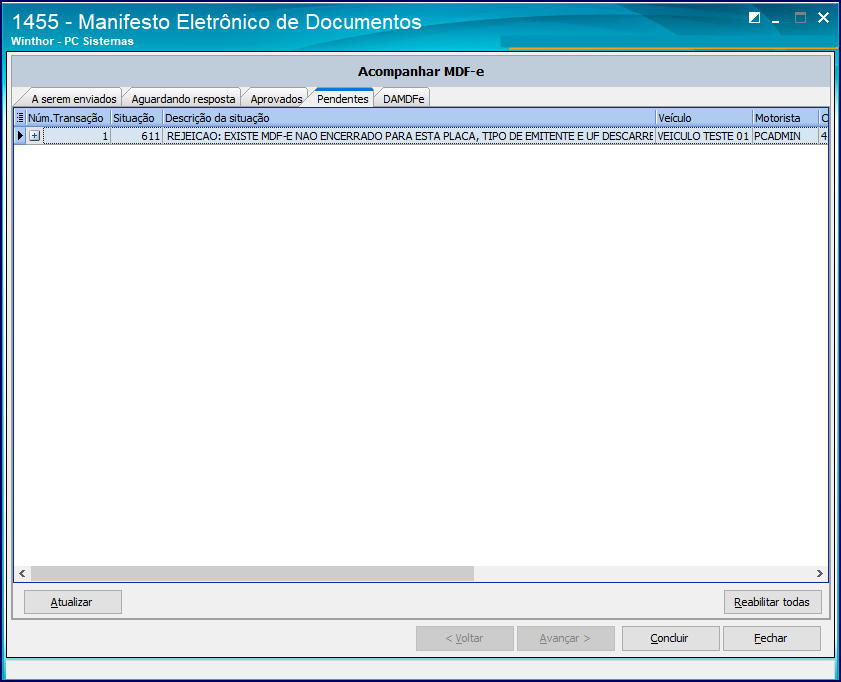Click Descrição da situação column header
This screenshot has height=682, width=841.
pos(409,118)
